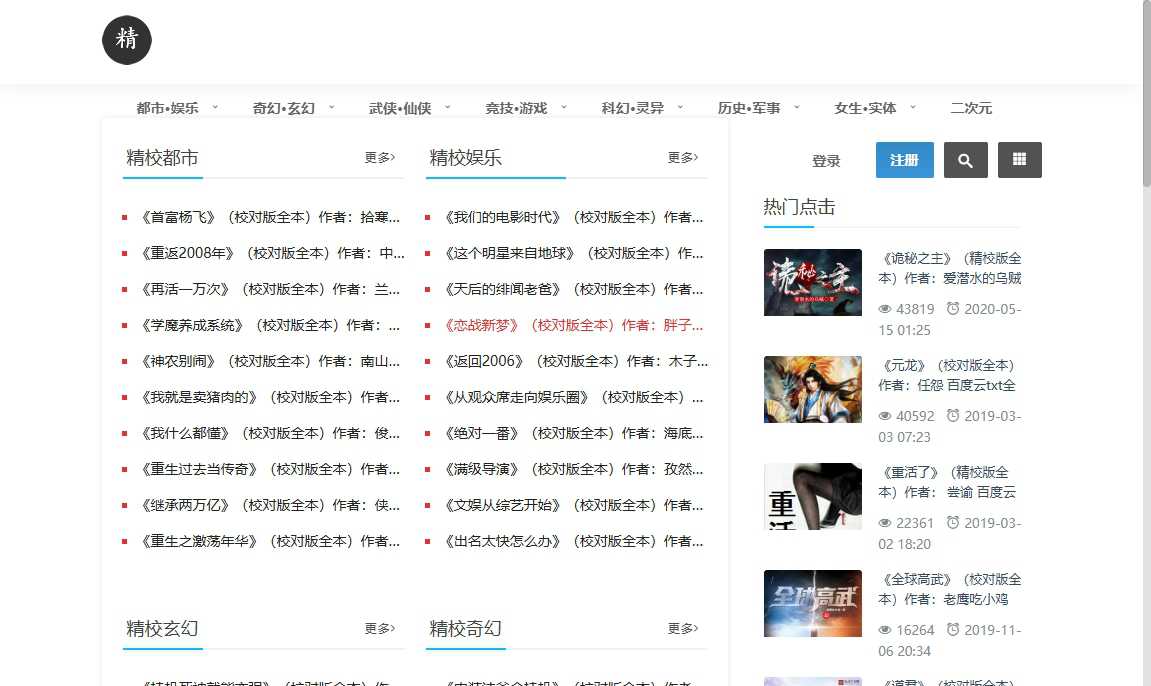The width and height of the screenshot is (1151, 686).
Task: Open the 奇幻•玄幻 menu item
Action: [283, 108]
